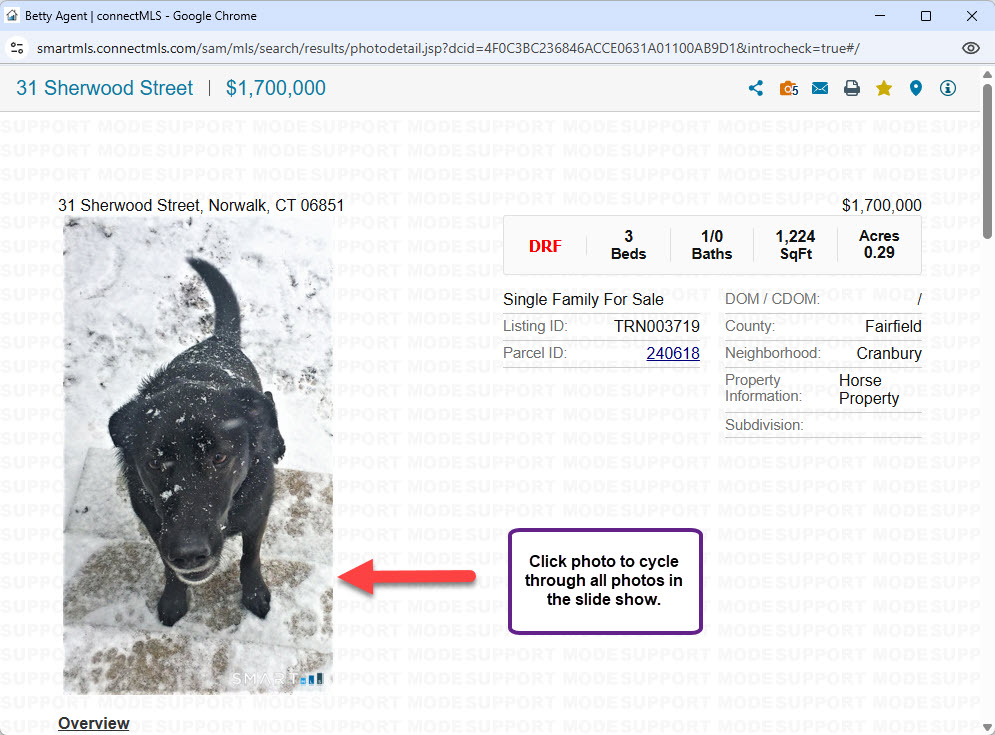Click the scroll down arrow of the page
The width and height of the screenshot is (995, 735).
tap(987, 727)
